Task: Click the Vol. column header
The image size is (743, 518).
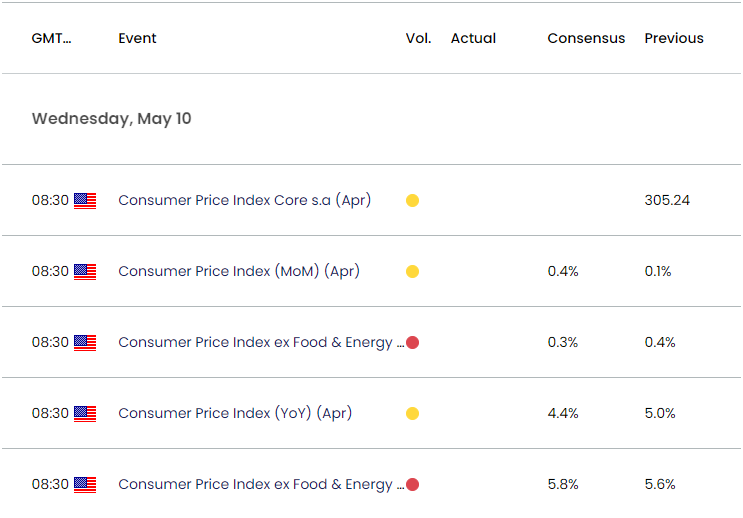Action: [x=418, y=38]
